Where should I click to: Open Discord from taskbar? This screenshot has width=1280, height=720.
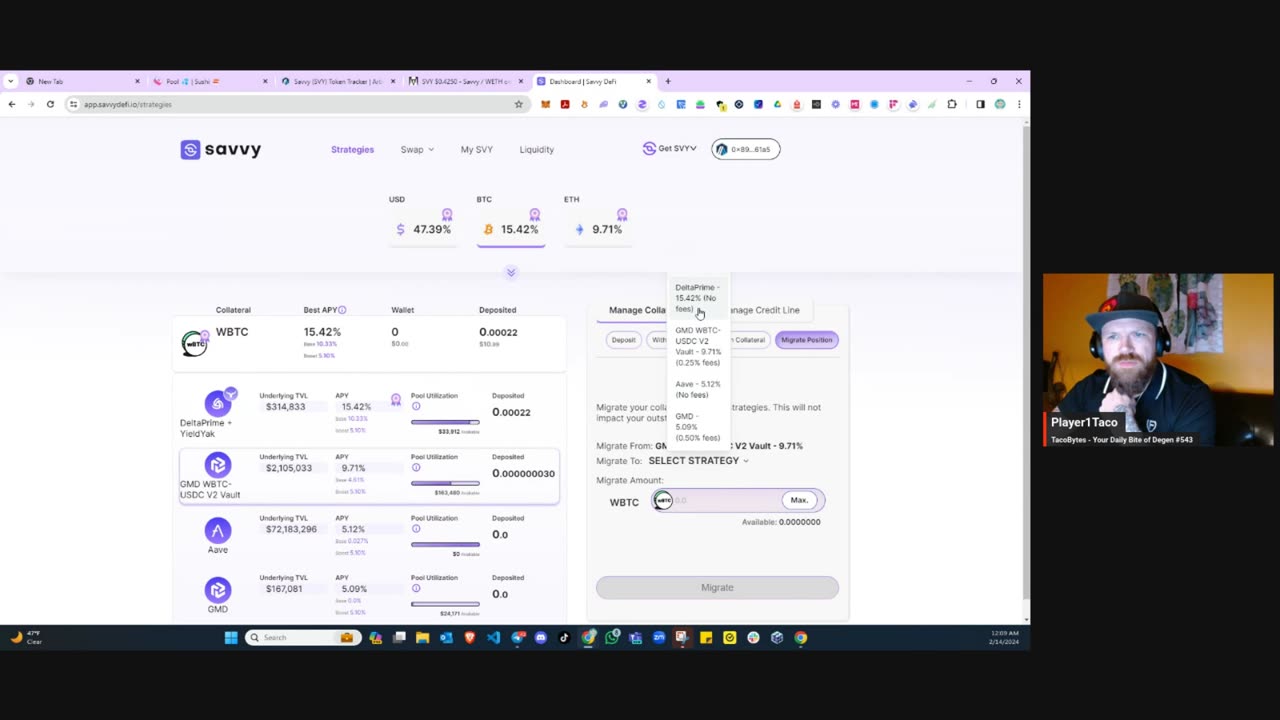pyautogui.click(x=541, y=637)
